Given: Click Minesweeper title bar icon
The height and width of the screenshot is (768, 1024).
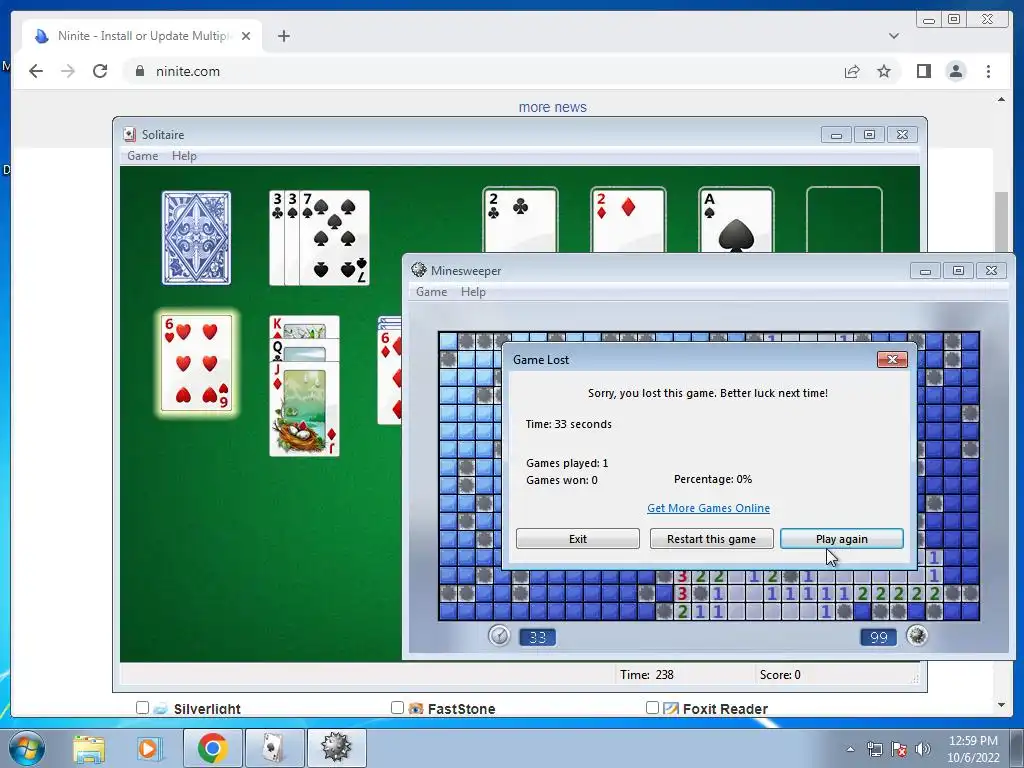Looking at the screenshot, I should tap(419, 270).
